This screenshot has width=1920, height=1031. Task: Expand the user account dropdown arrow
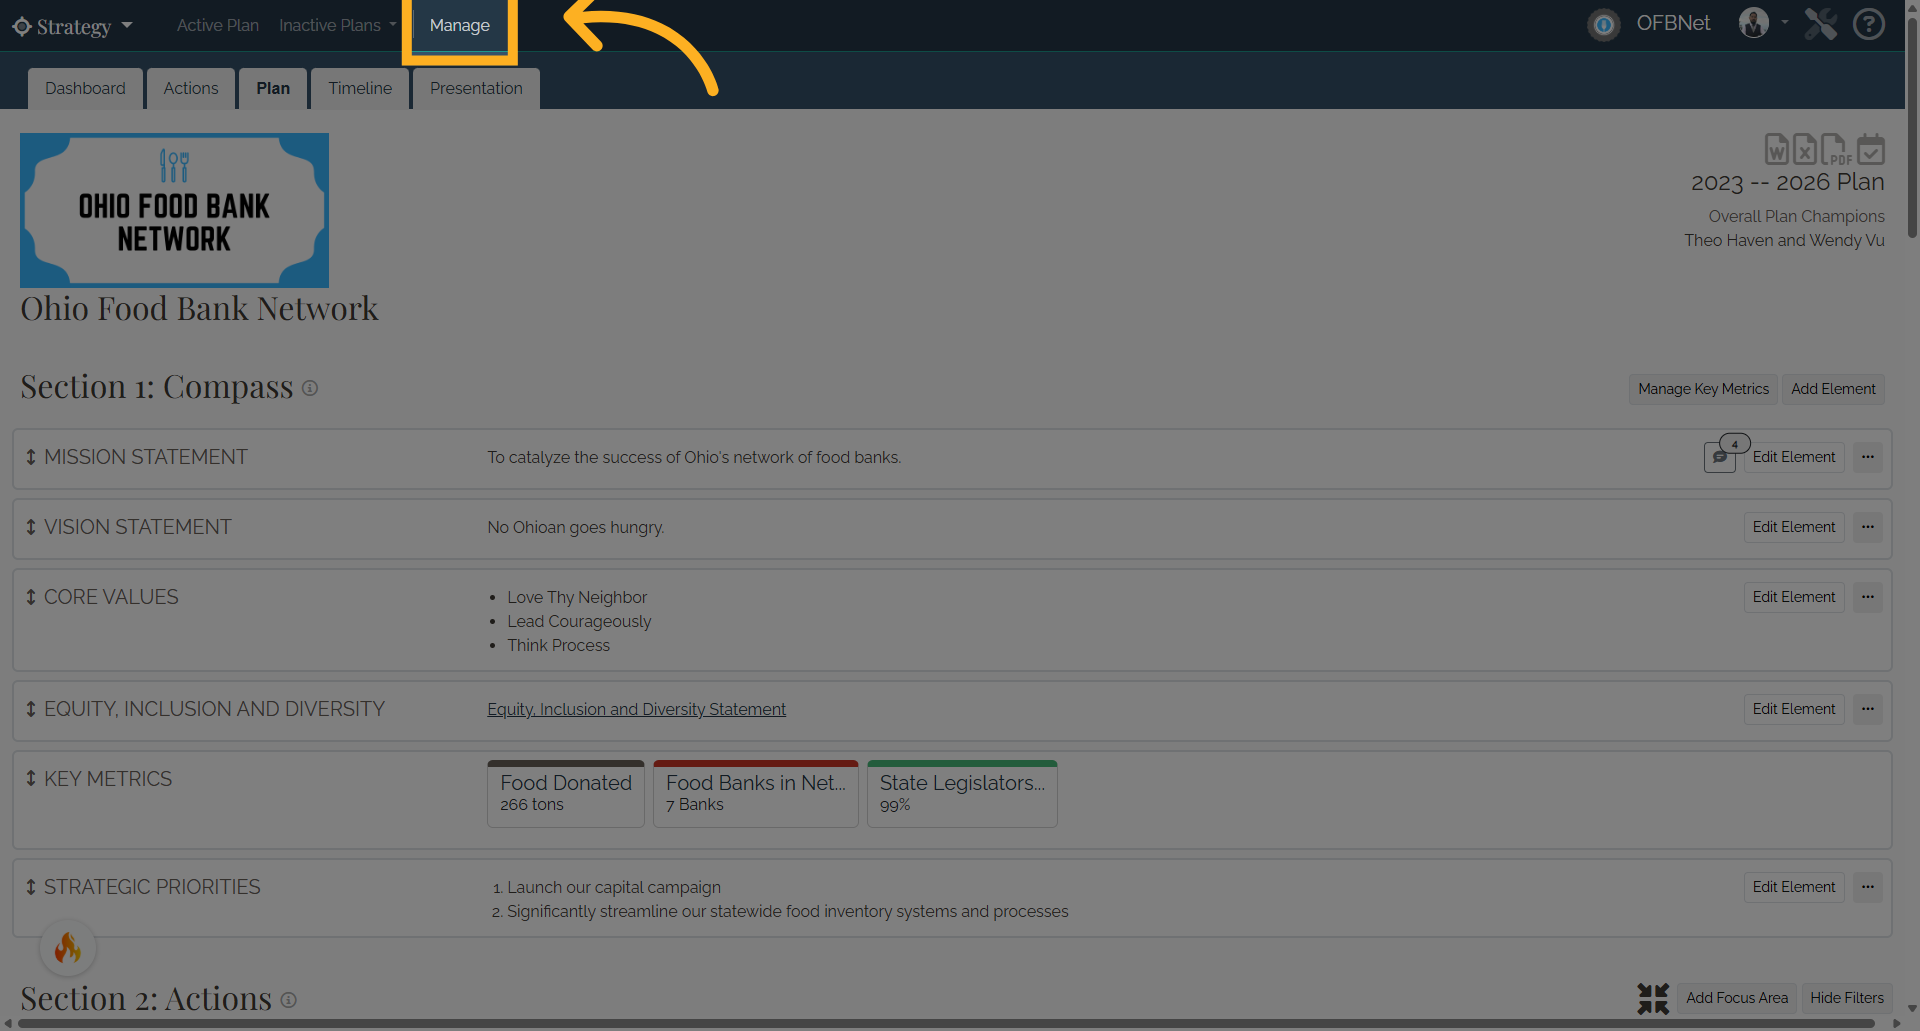[1785, 22]
